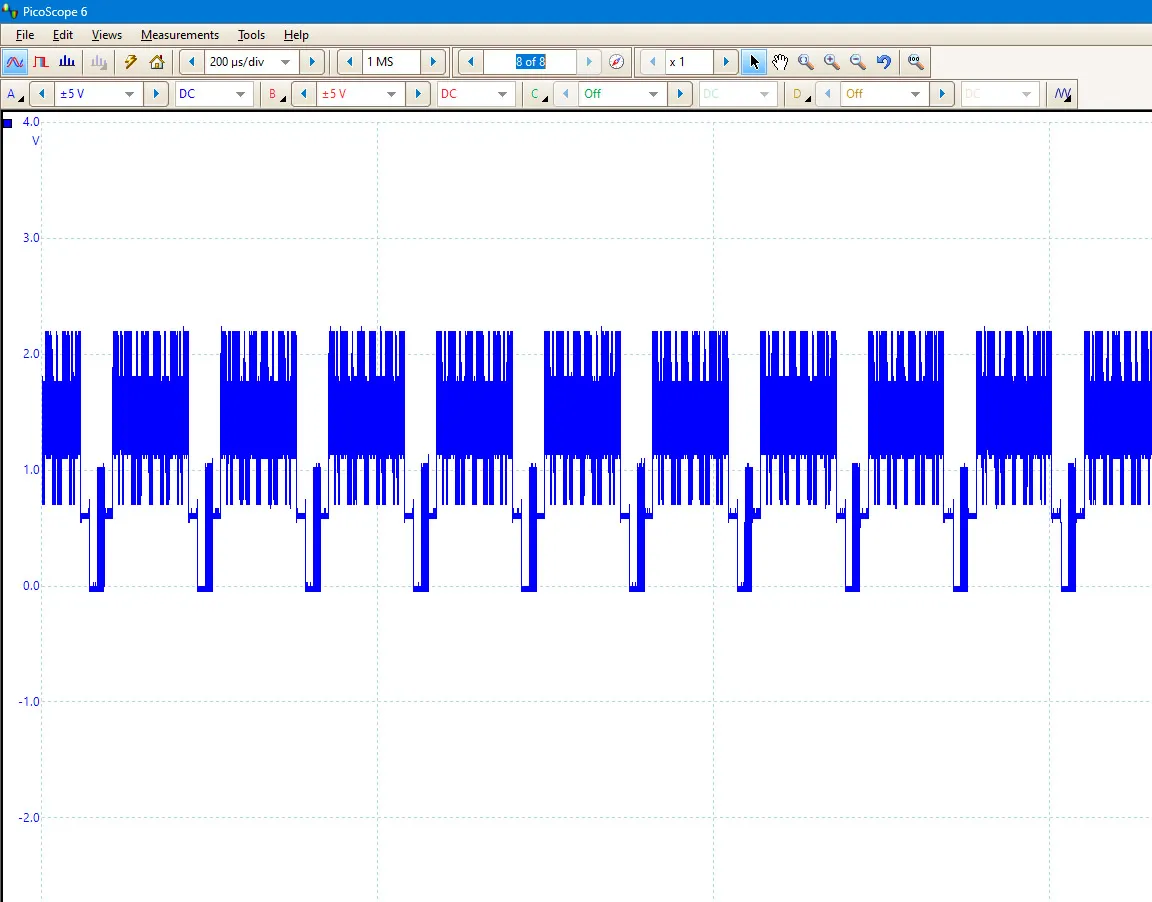
Task: Expand Channel A ±5 V range dropdown
Action: coord(129,94)
